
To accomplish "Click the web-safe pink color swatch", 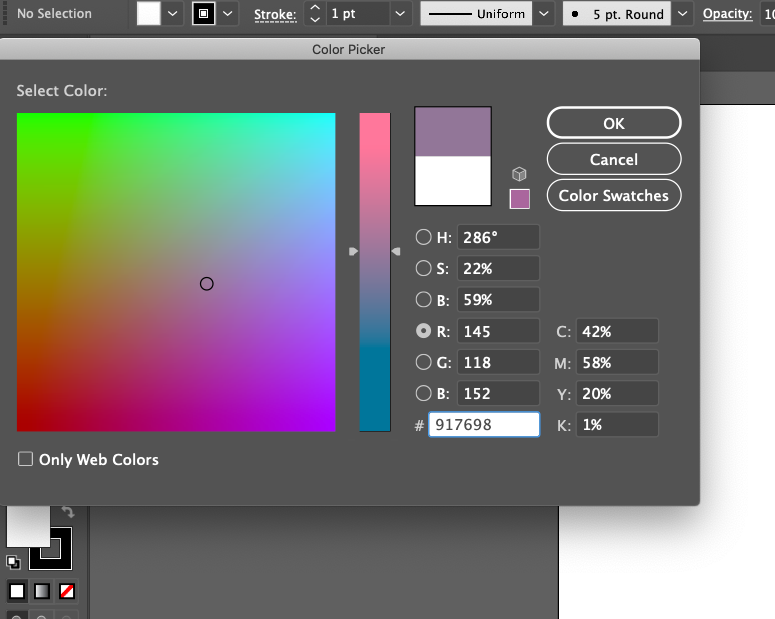I will coord(519,199).
